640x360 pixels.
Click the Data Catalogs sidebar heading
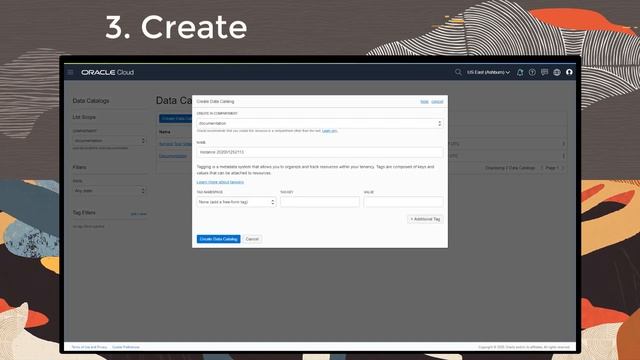pos(91,101)
